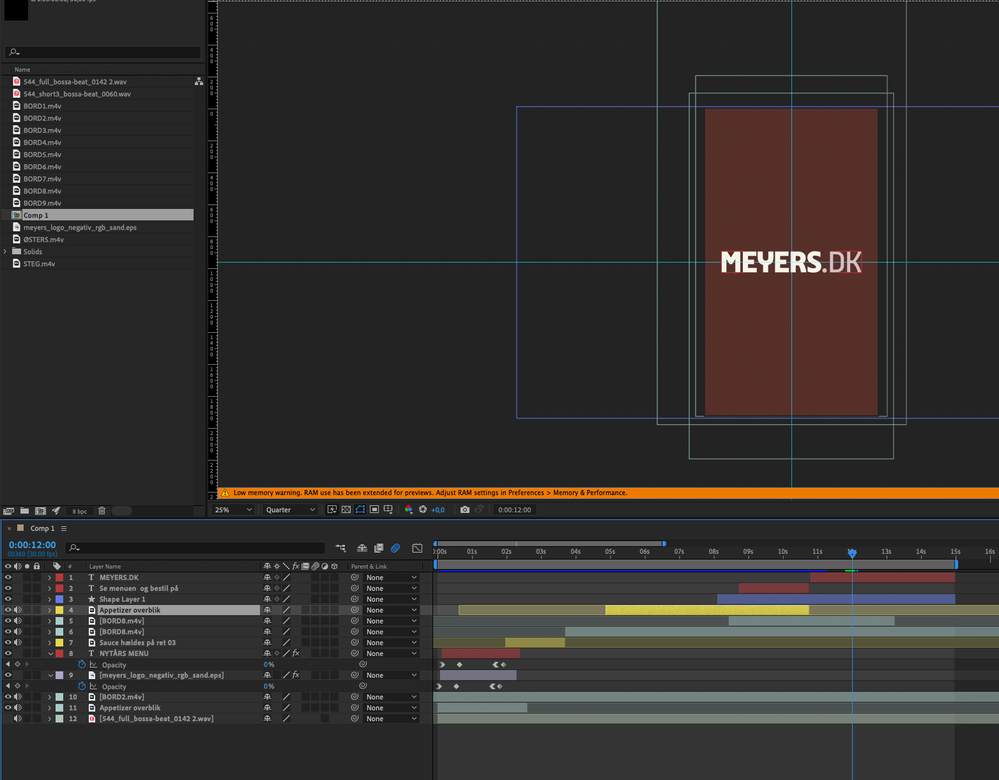The width and height of the screenshot is (999, 780).
Task: Expand the Solids folder in the Project panel
Action: tap(7, 251)
